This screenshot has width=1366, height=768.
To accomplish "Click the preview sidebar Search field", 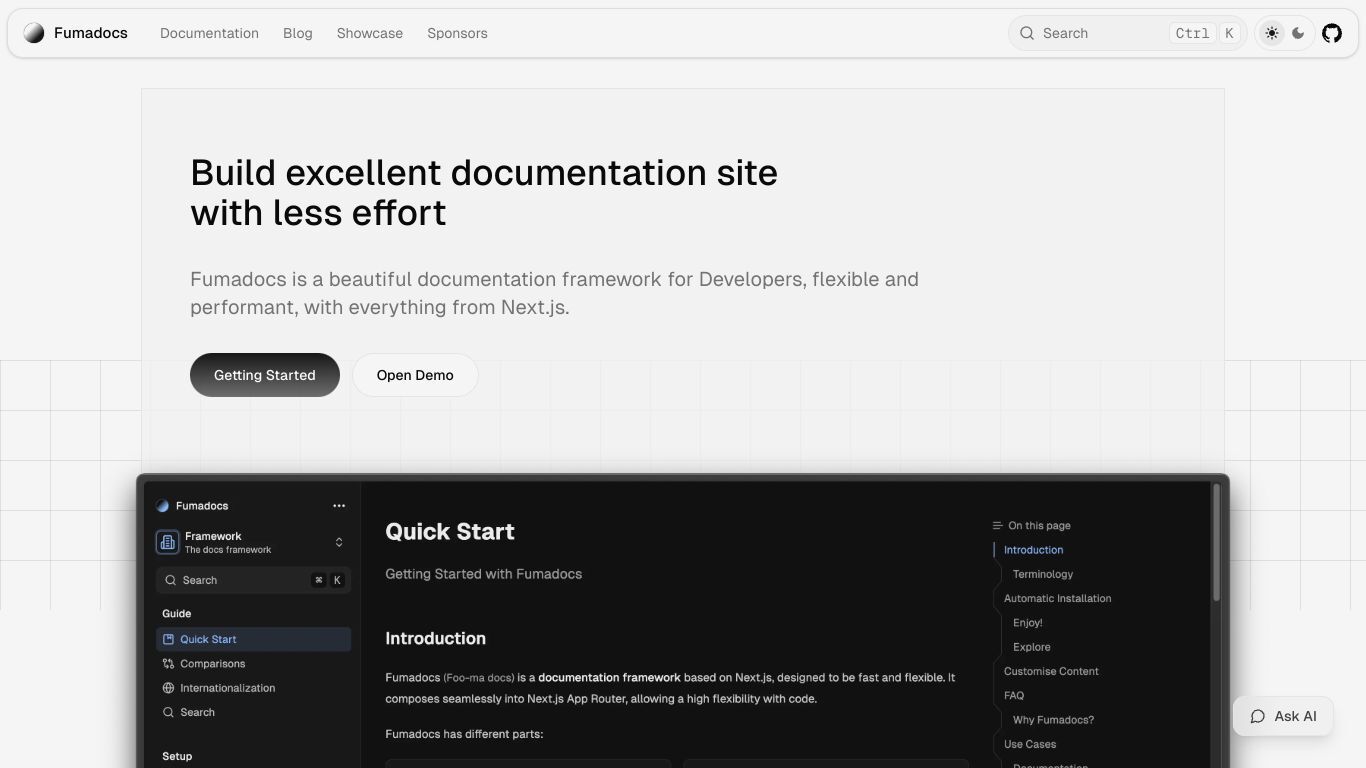I will click(254, 580).
